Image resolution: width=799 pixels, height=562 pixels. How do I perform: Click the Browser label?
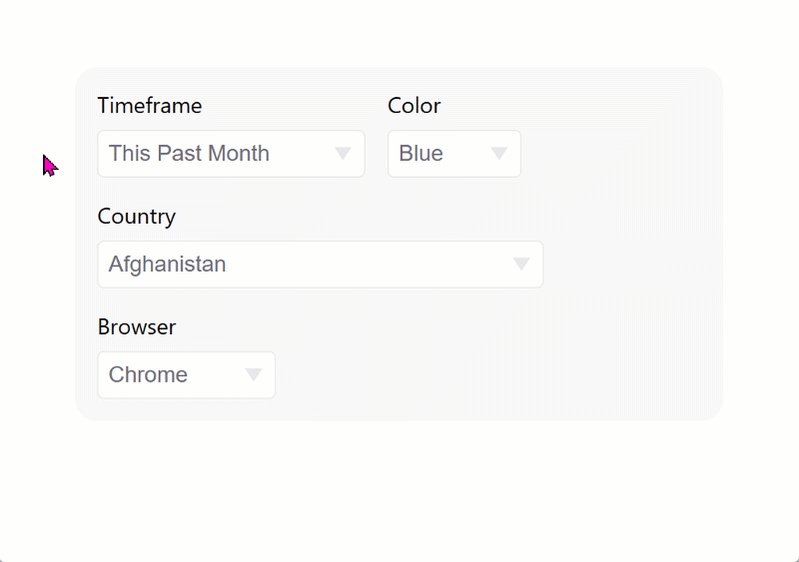pyautogui.click(x=137, y=327)
